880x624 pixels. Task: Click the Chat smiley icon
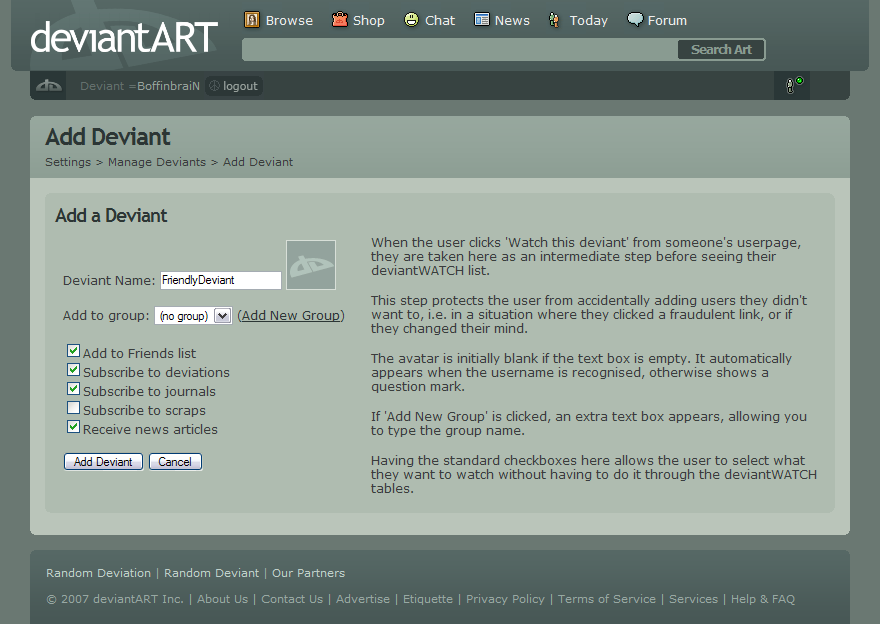coord(411,20)
